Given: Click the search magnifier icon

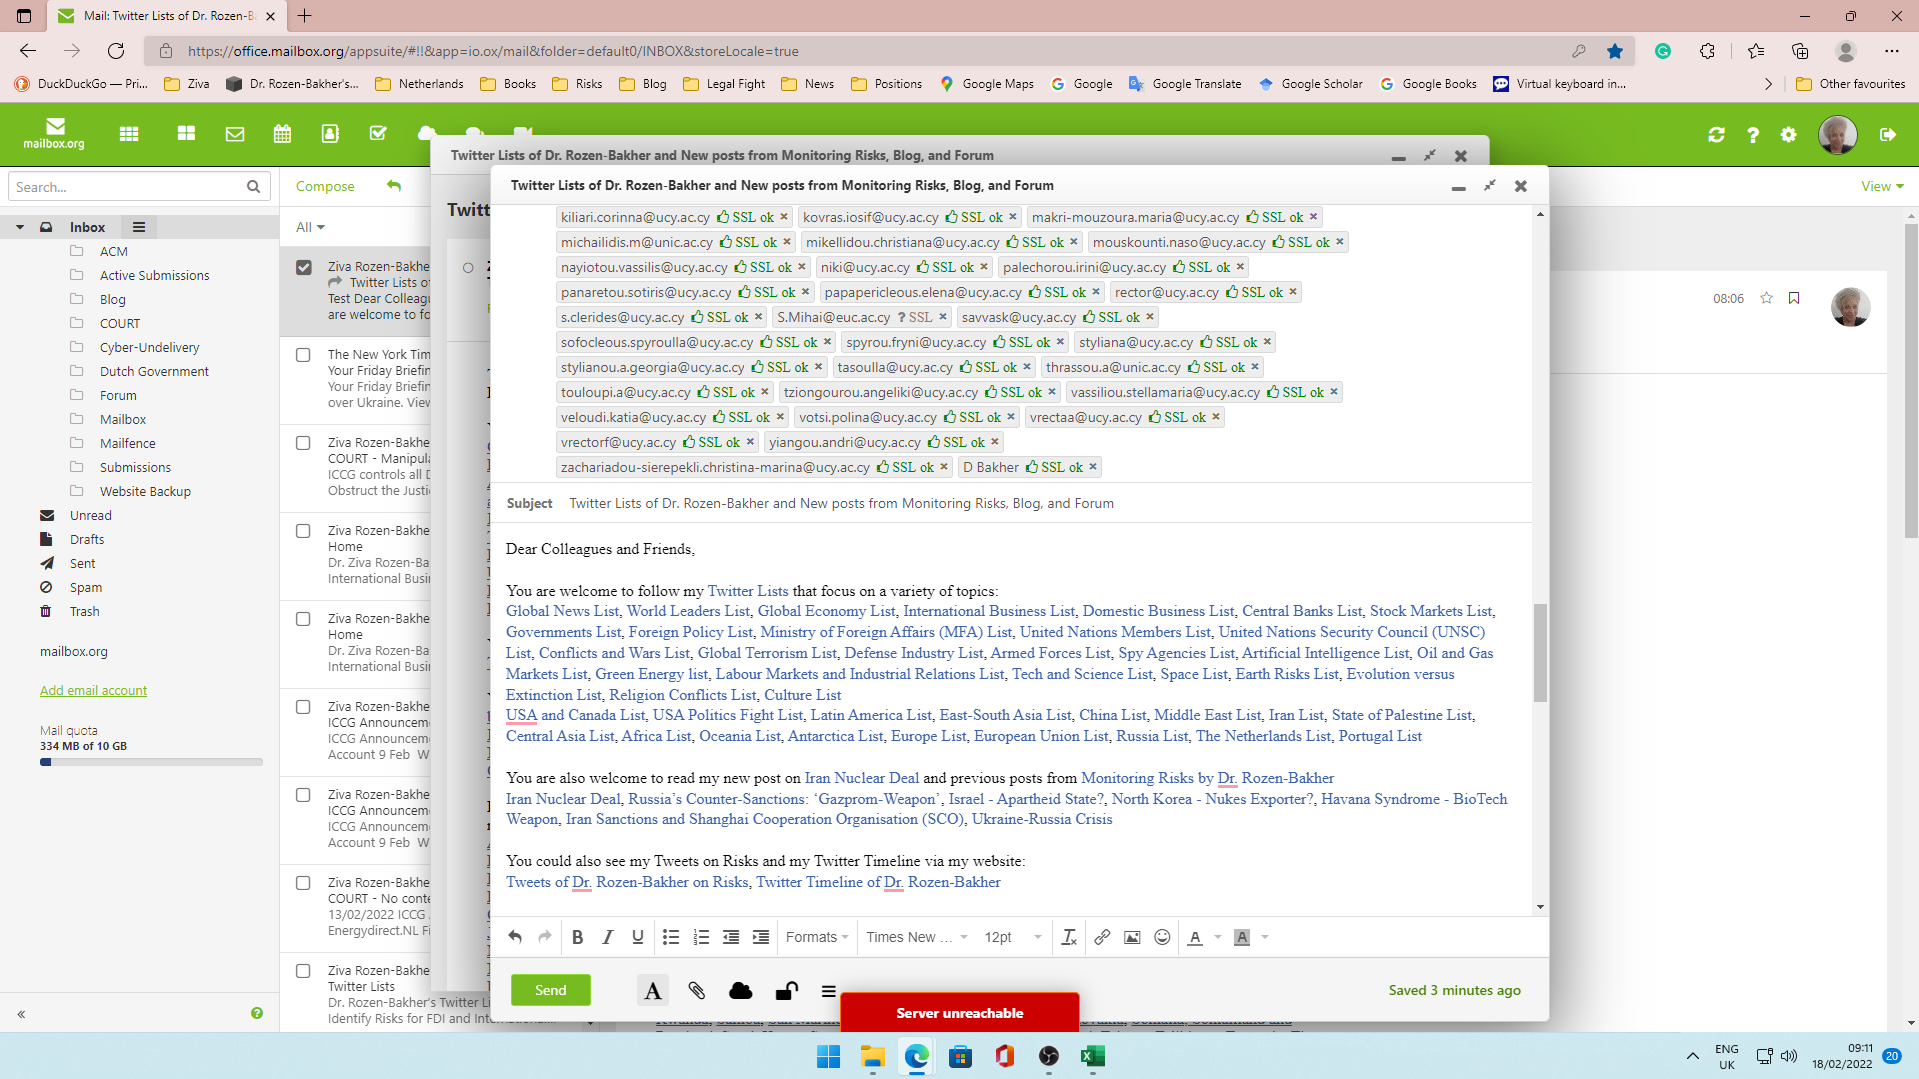Looking at the screenshot, I should 253,187.
